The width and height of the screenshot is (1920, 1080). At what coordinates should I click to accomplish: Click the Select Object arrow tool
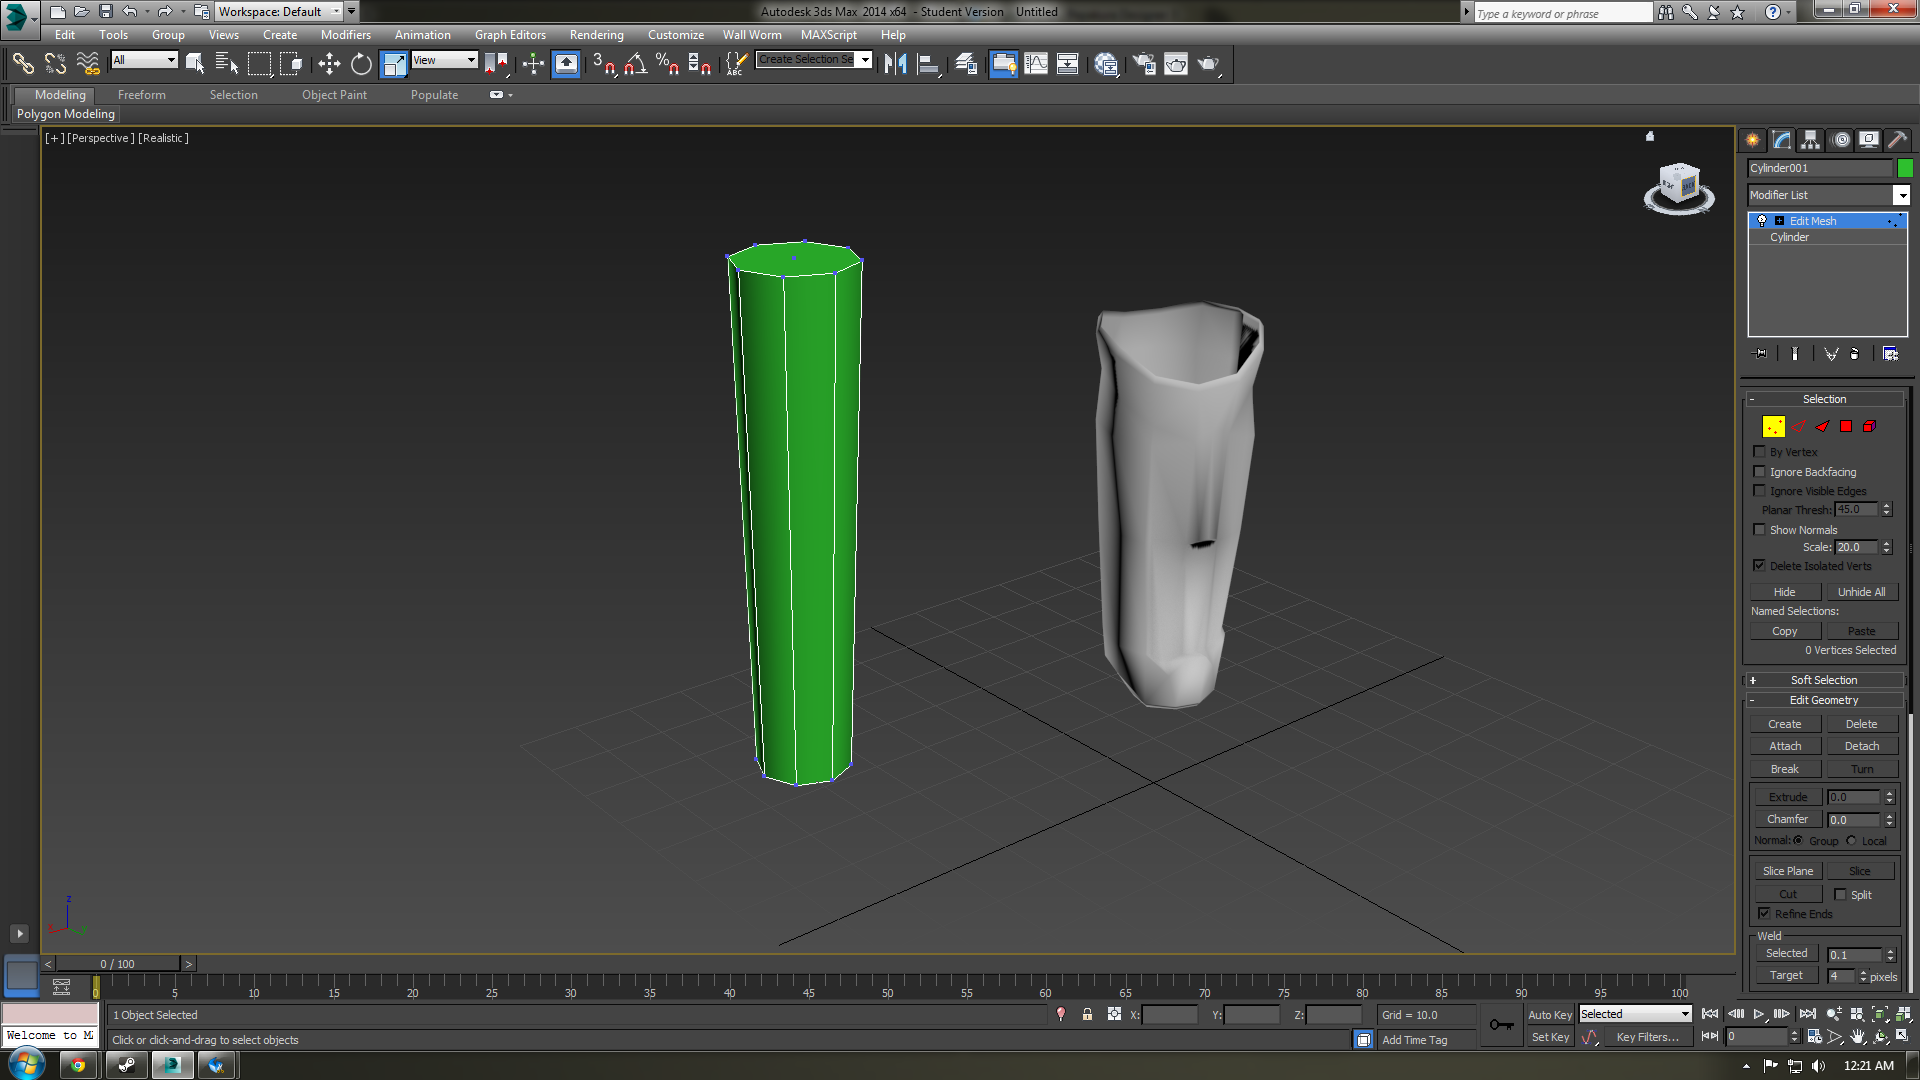point(195,65)
